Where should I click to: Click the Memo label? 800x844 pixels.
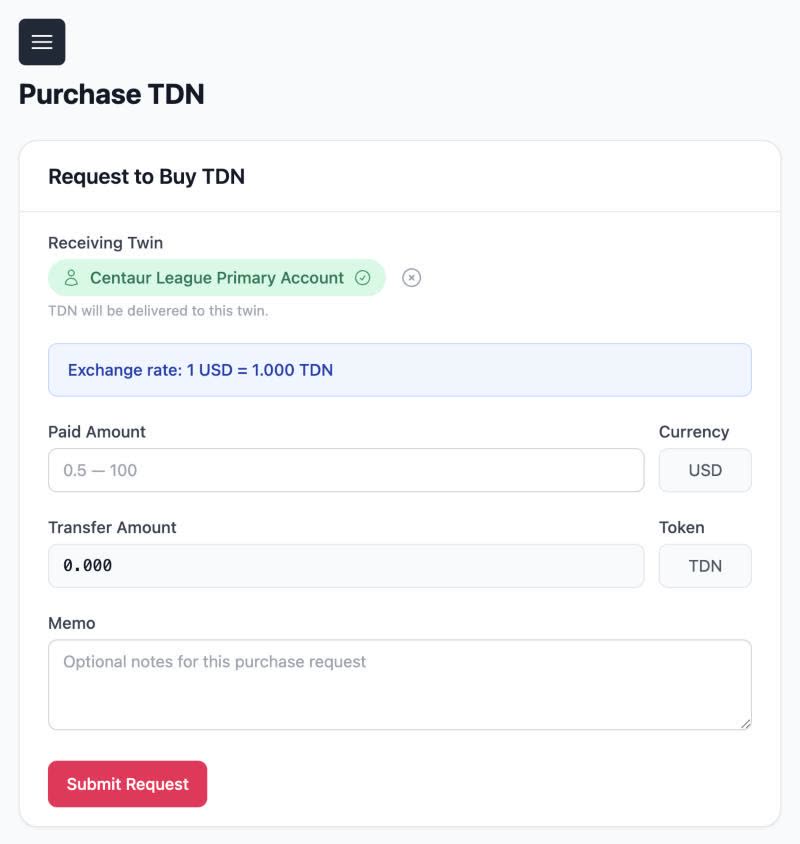tap(72, 623)
